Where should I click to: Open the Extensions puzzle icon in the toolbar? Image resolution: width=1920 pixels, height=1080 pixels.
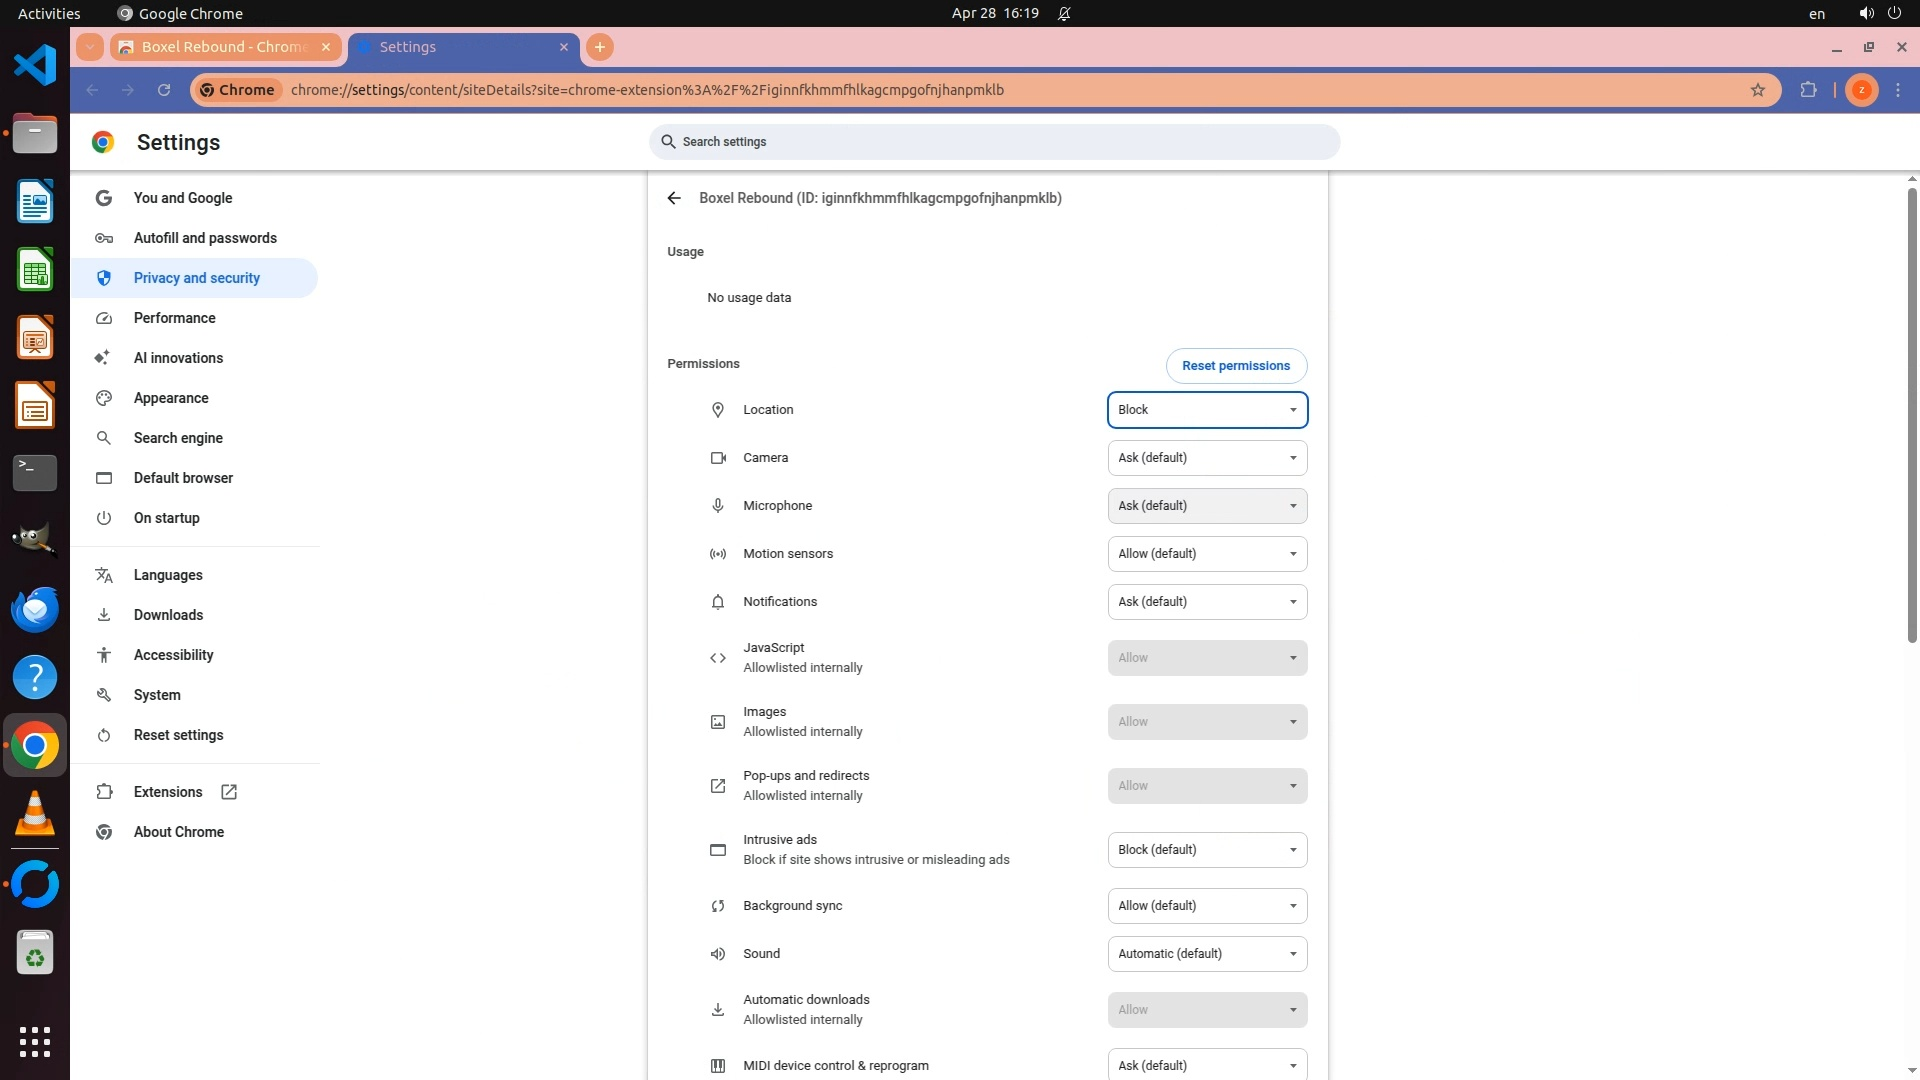click(x=1808, y=90)
